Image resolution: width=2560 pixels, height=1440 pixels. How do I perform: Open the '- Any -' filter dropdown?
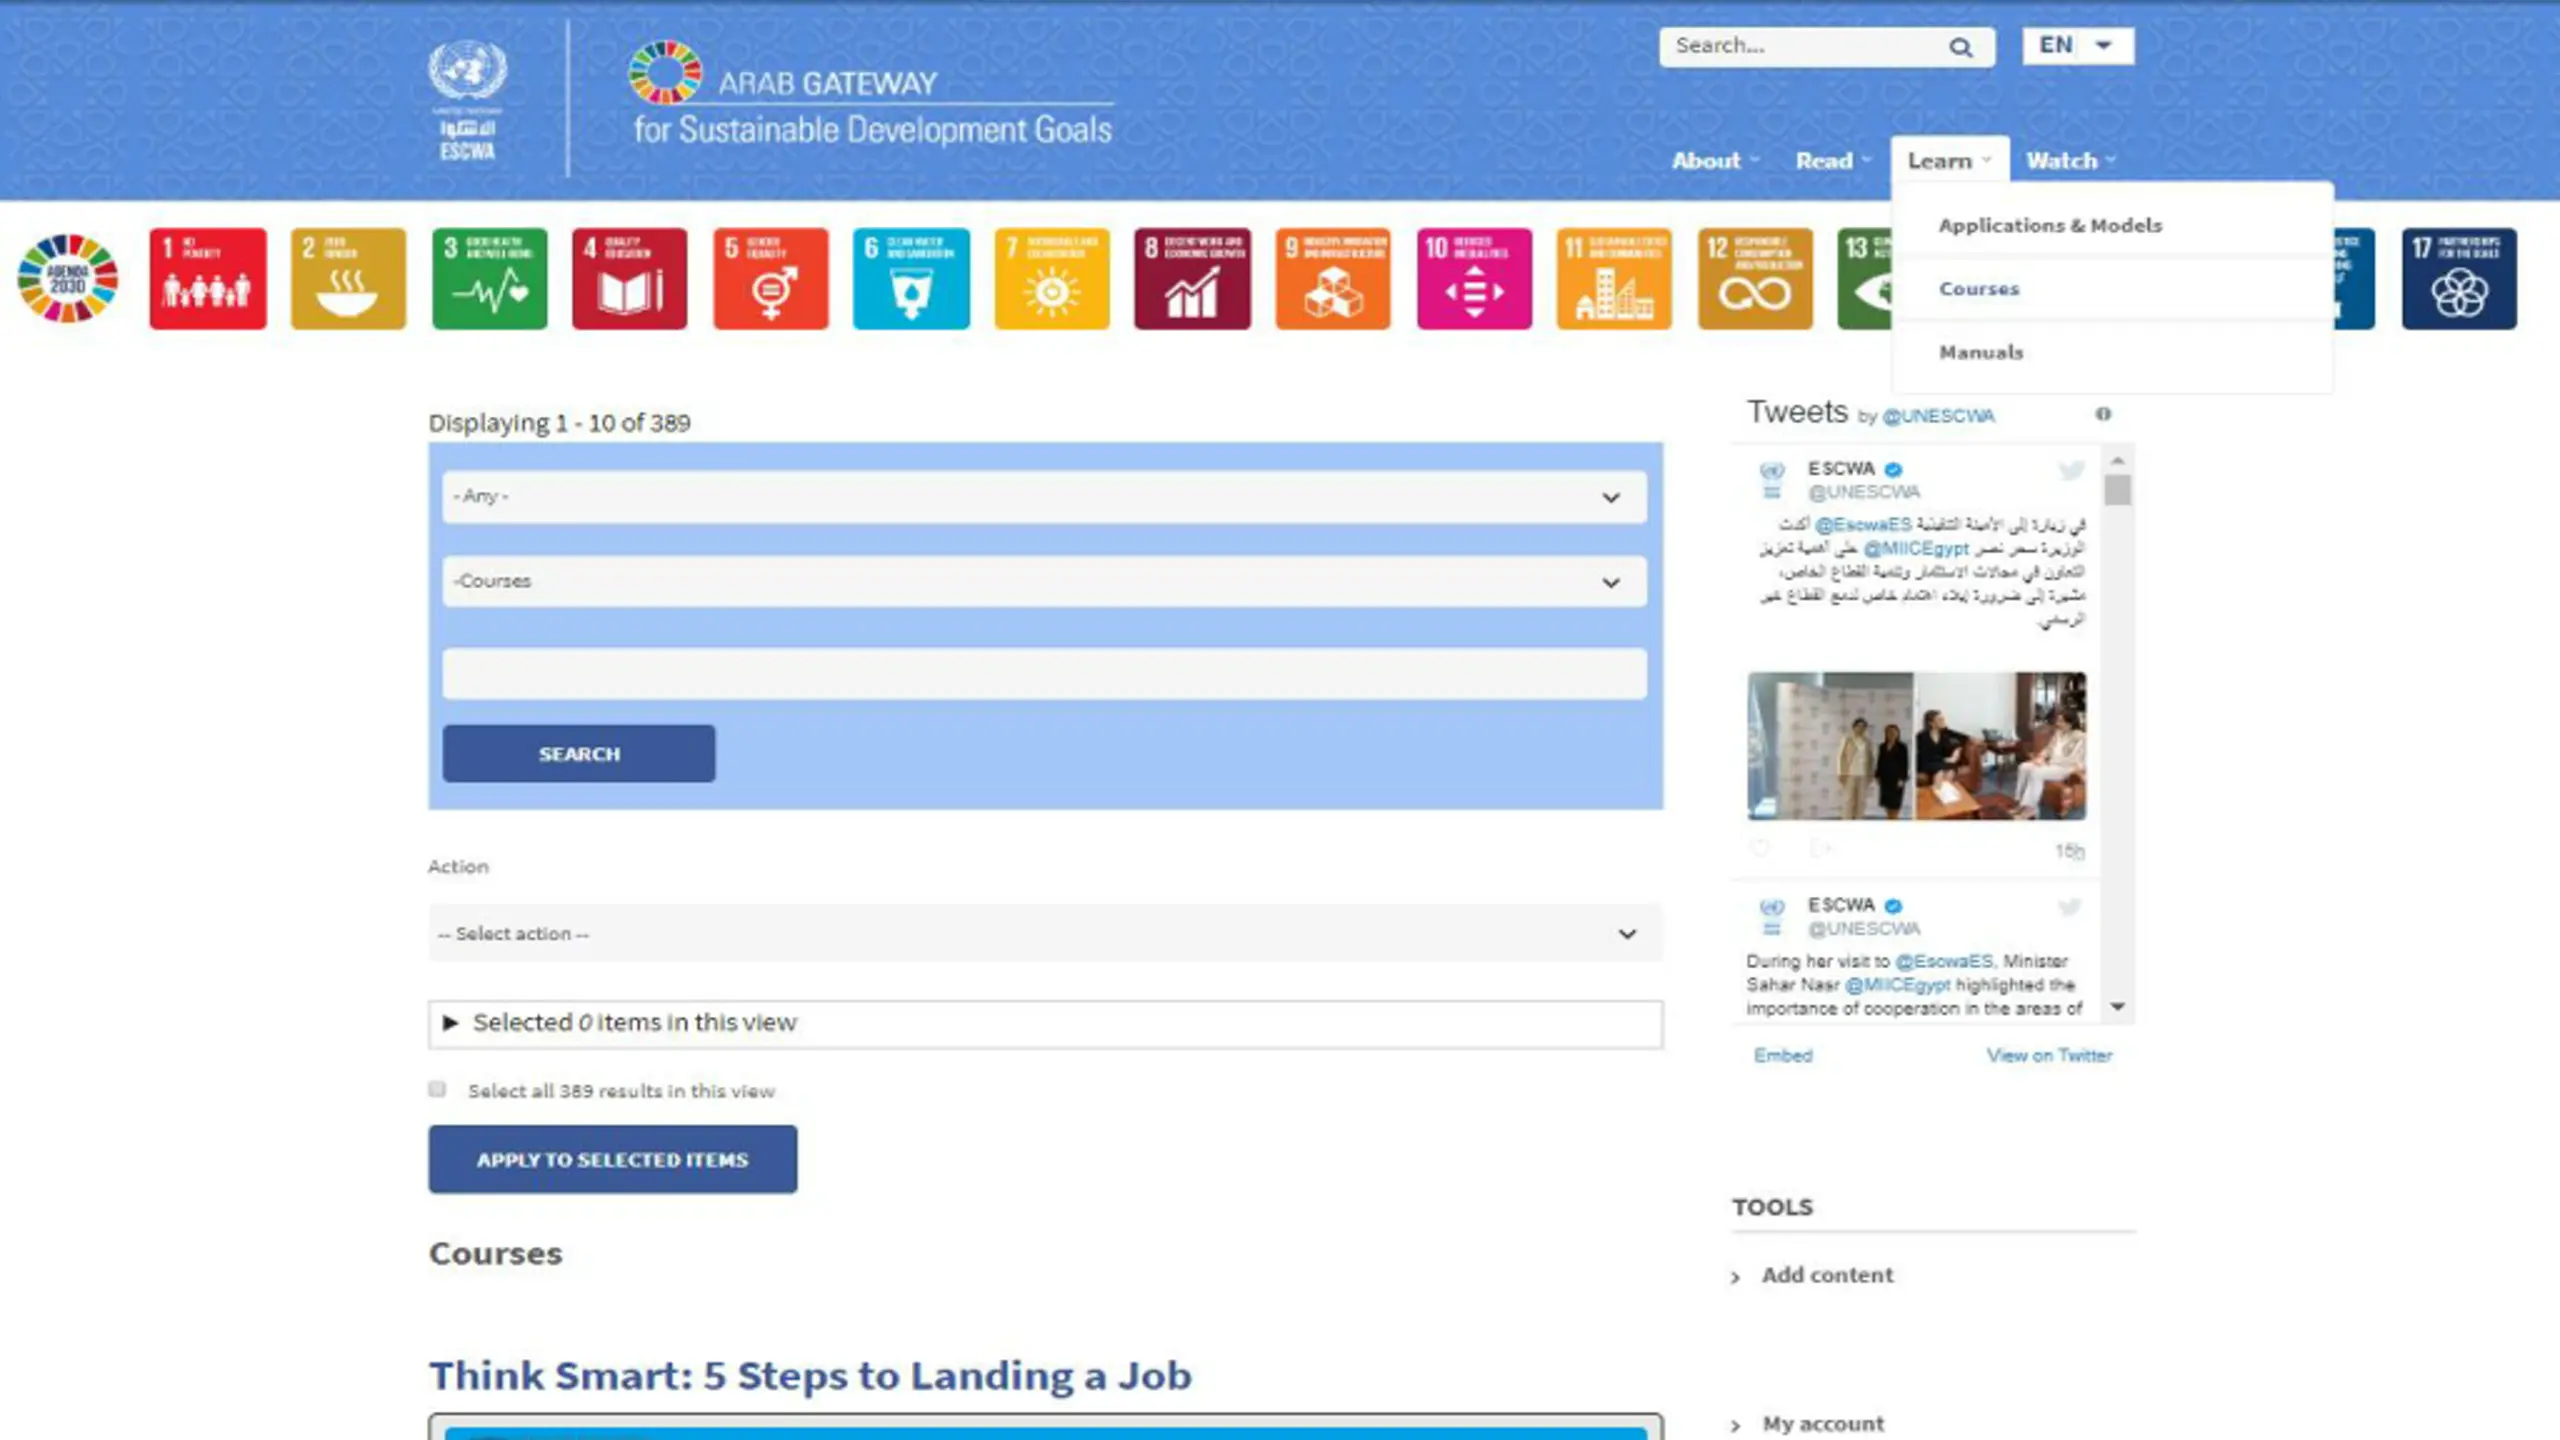pos(1044,496)
